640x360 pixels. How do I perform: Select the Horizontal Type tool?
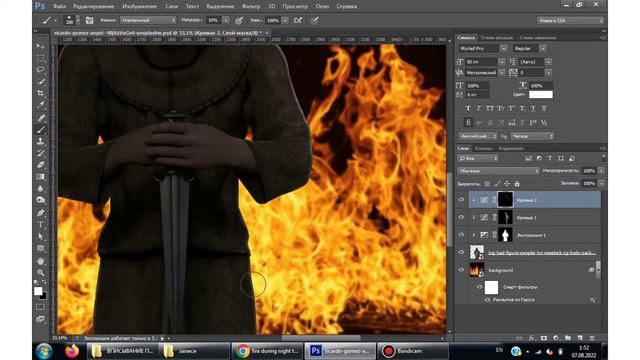click(x=40, y=225)
